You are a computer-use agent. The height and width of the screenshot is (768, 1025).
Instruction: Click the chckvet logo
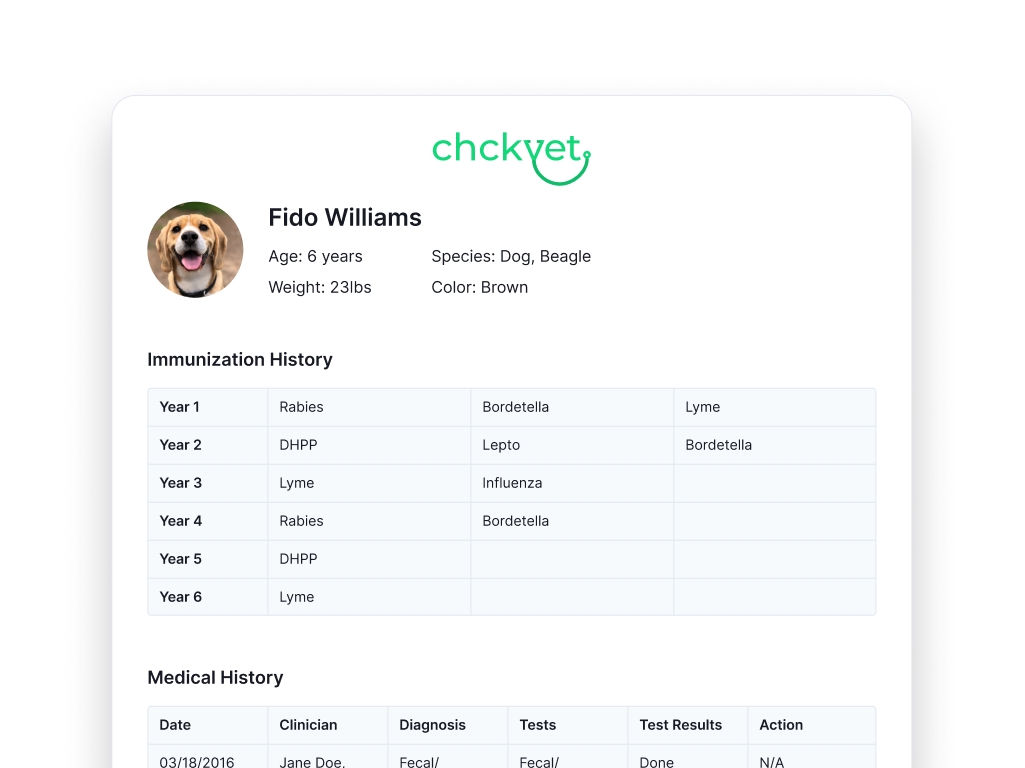[511, 157]
